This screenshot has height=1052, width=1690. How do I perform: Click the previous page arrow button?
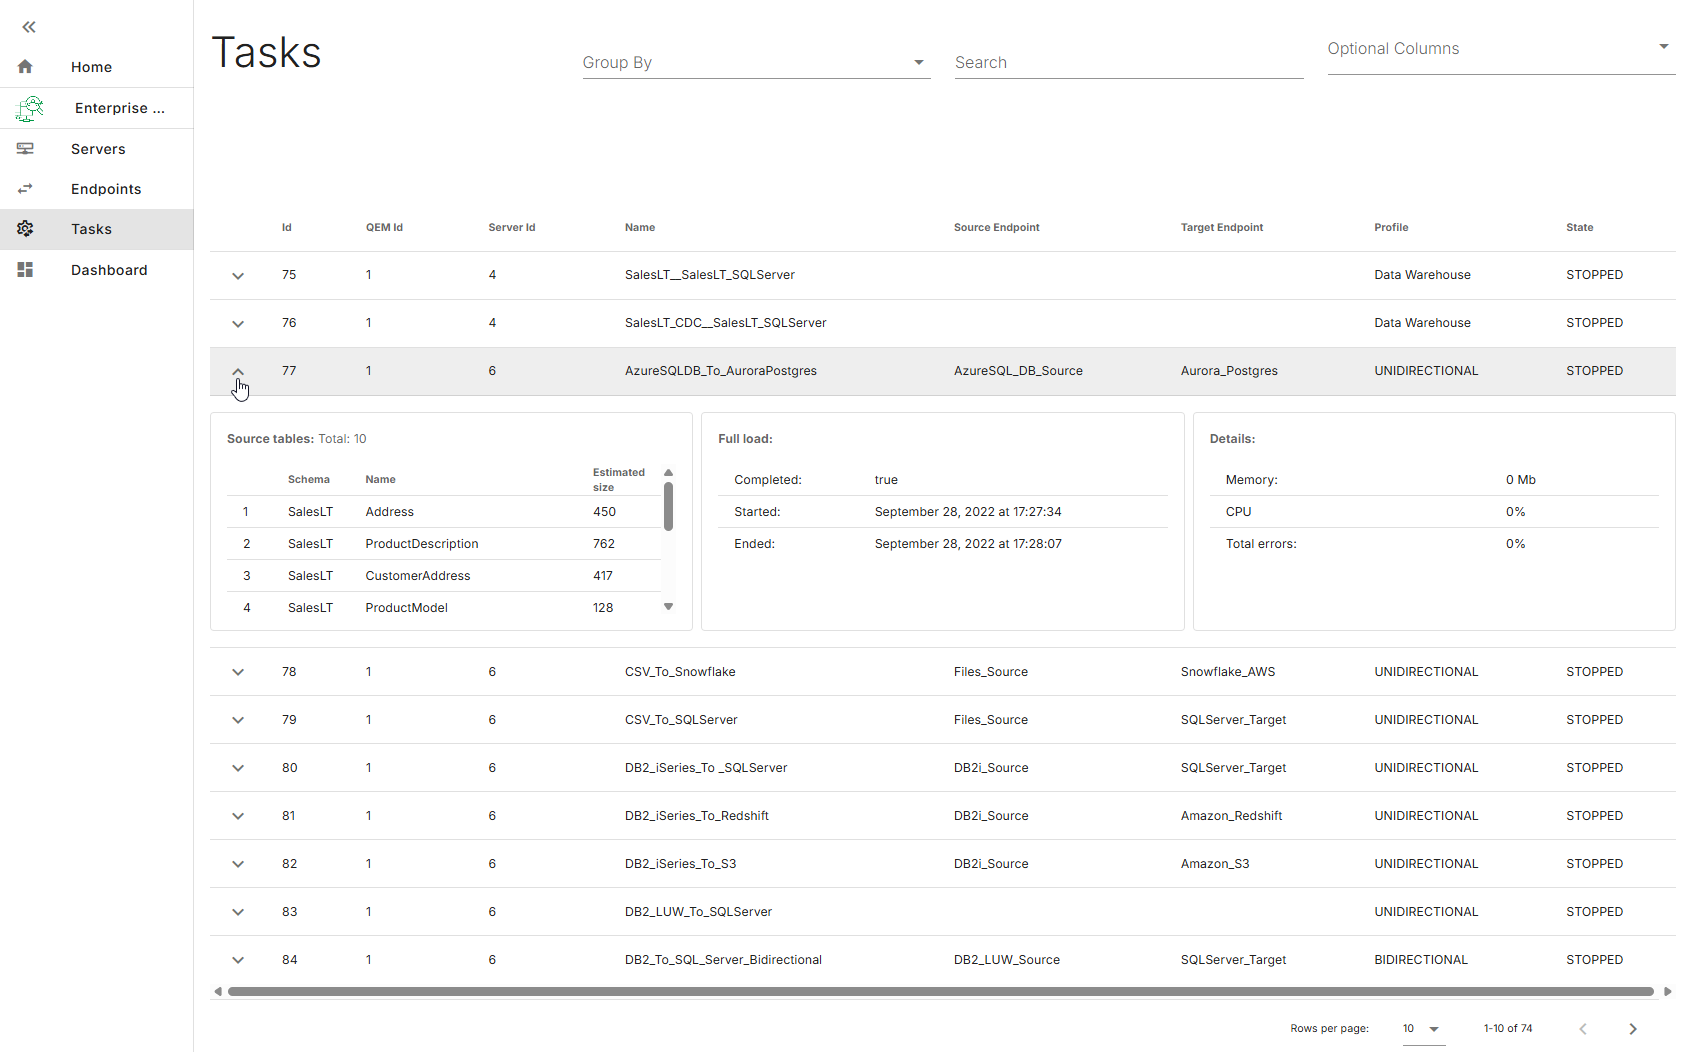click(x=1583, y=1028)
